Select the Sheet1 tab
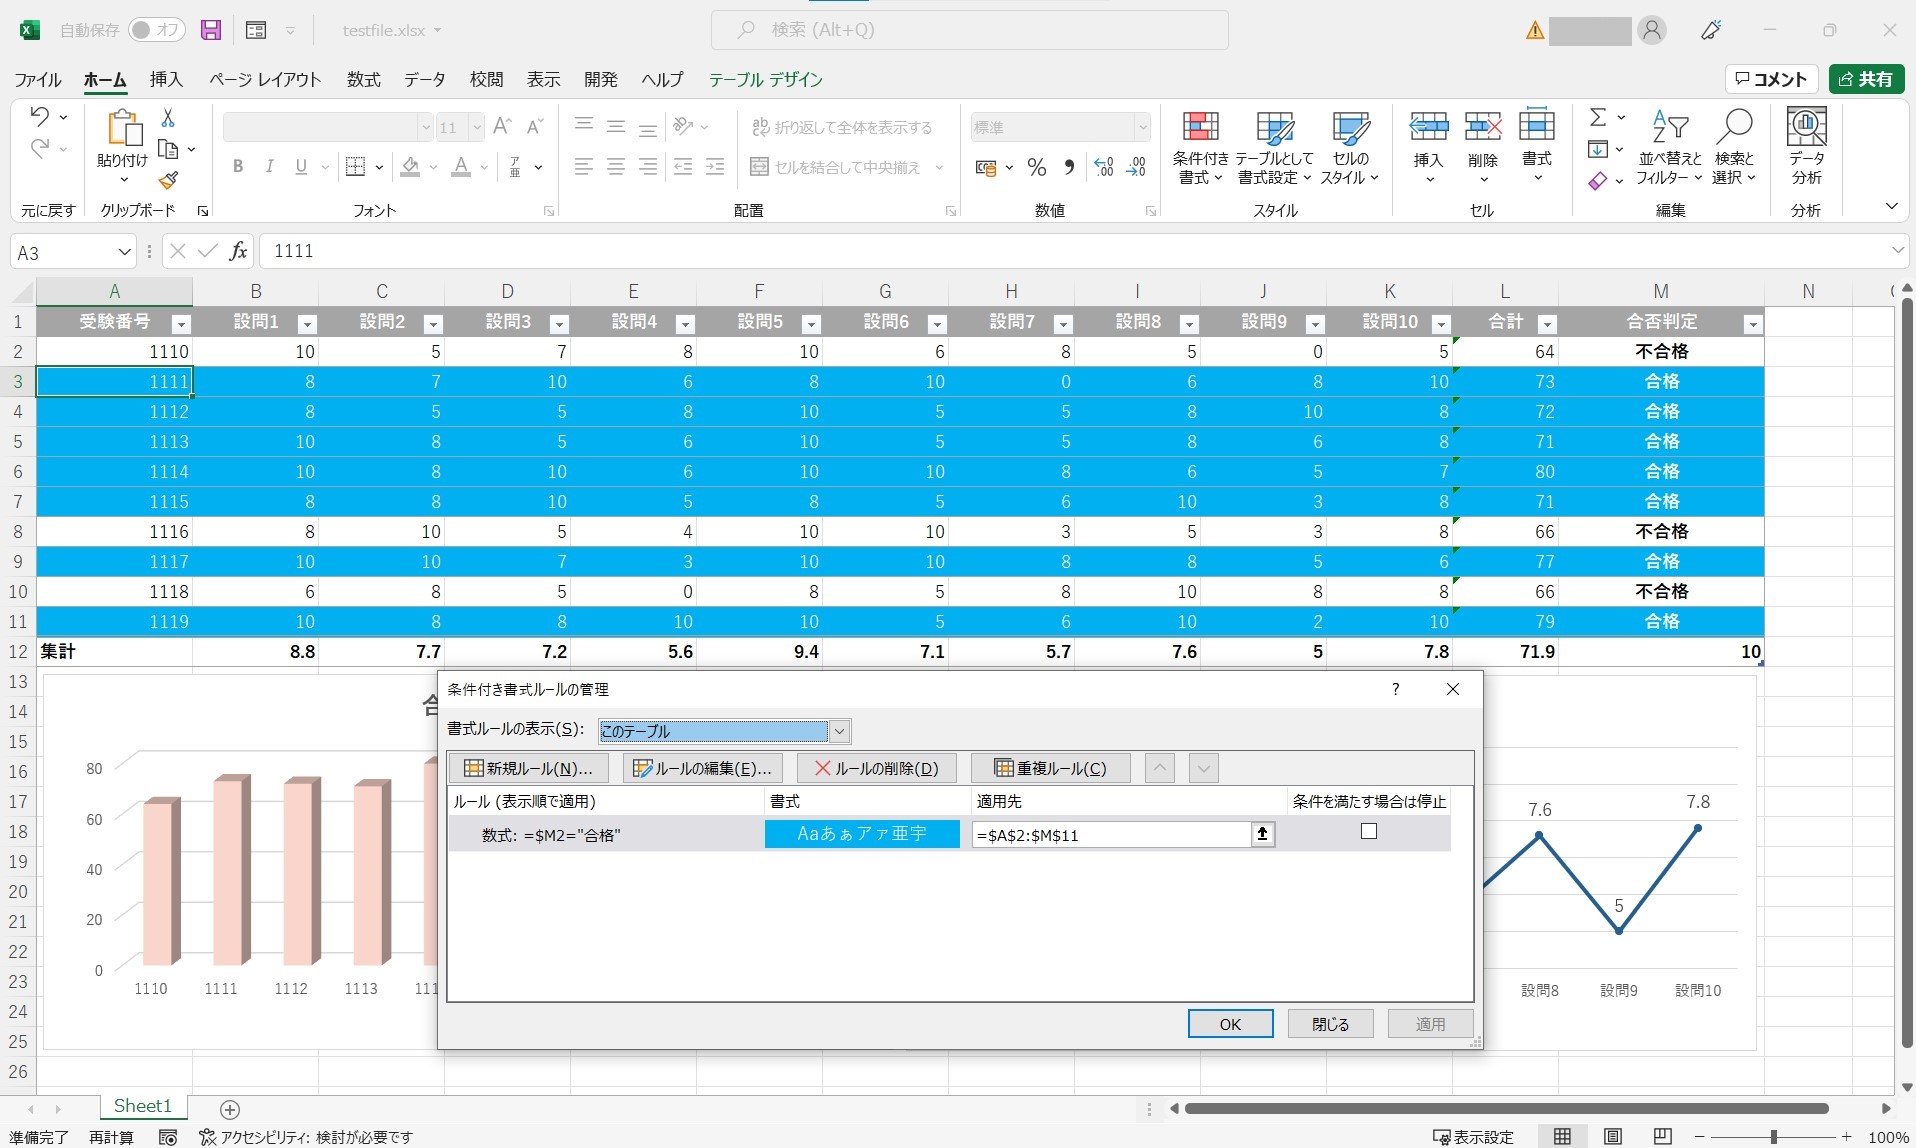 (143, 1106)
